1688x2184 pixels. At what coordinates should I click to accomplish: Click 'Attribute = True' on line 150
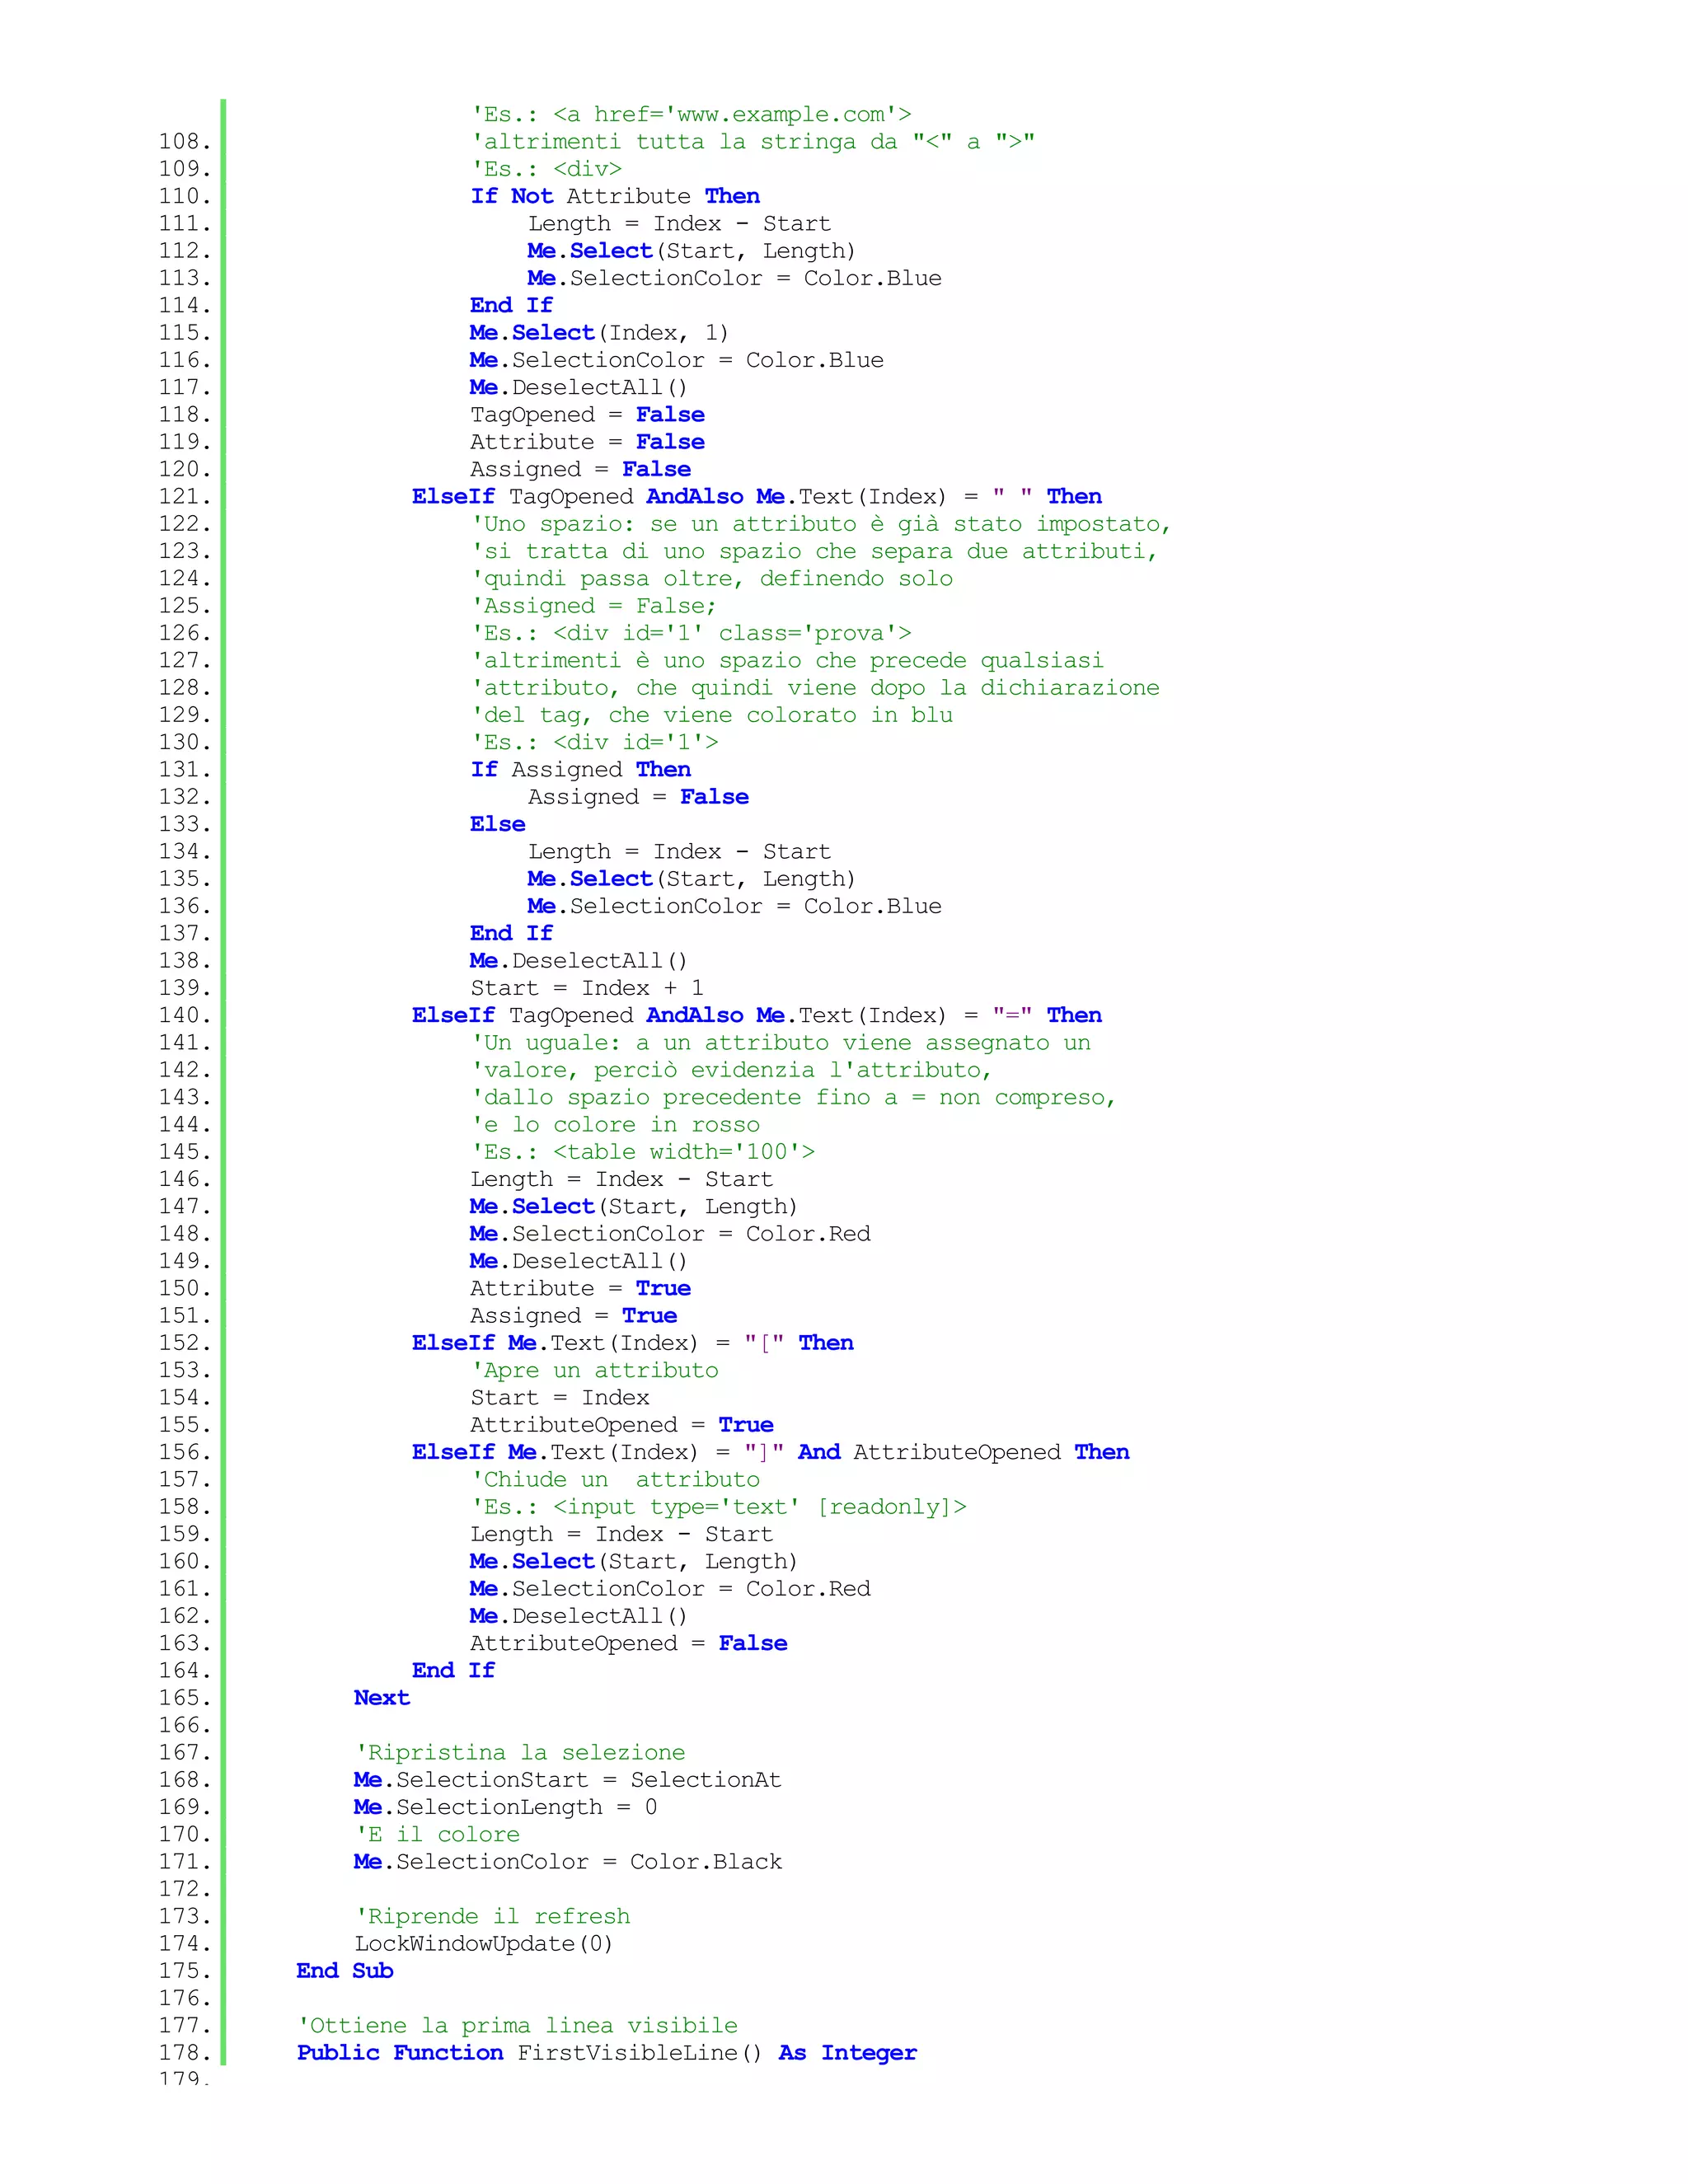click(580, 1289)
